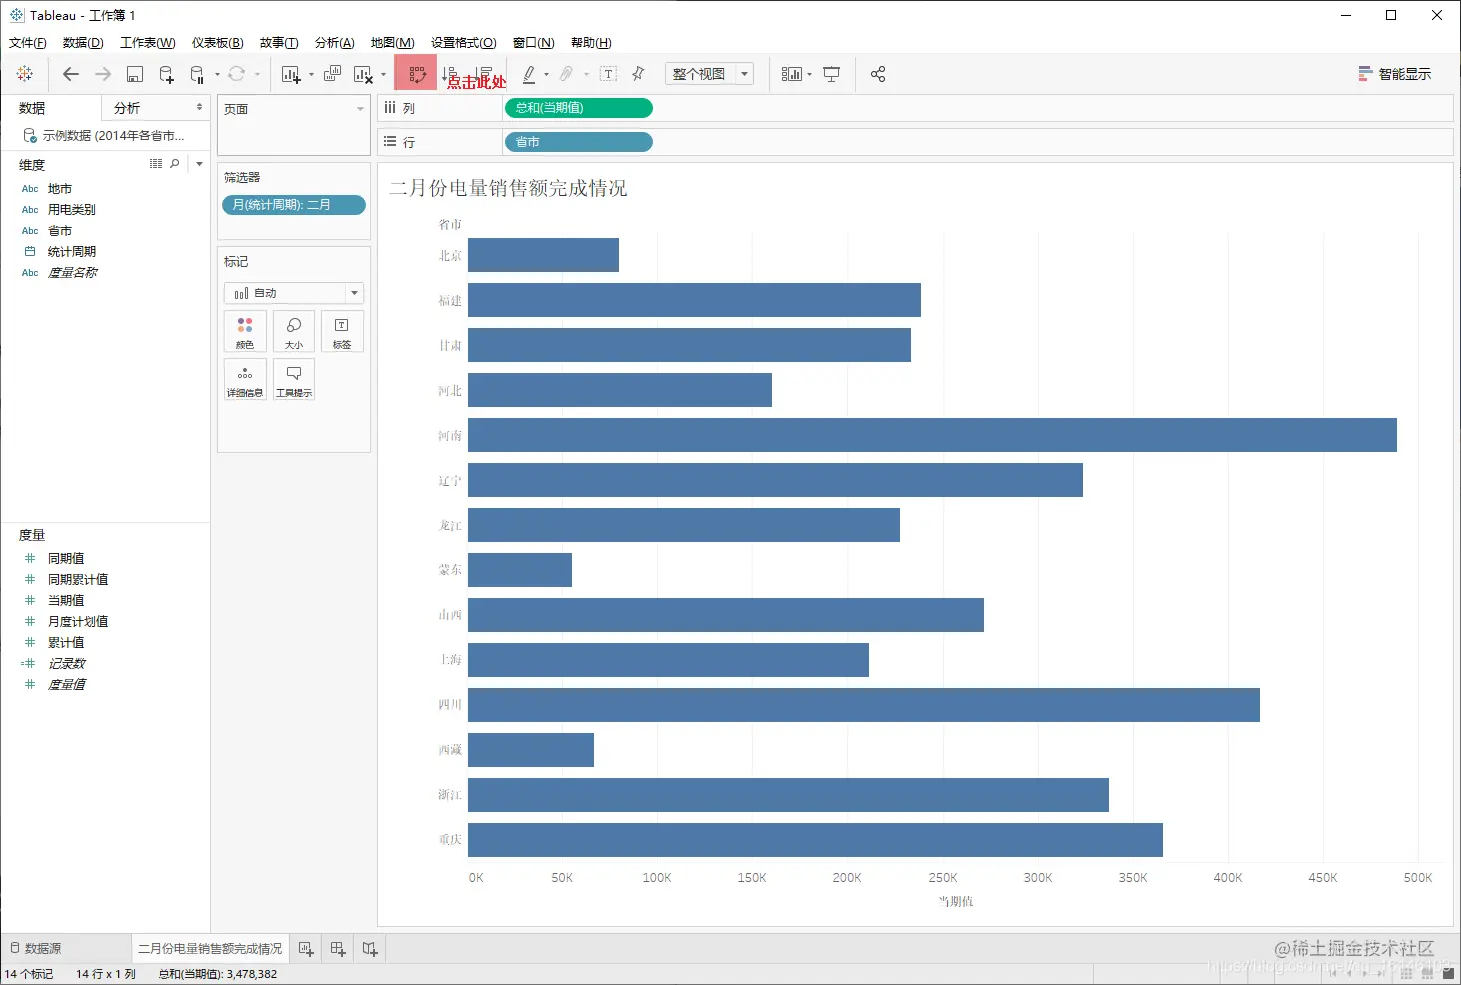Click the chart title 二月份电量销售额完成情况

pos(508,188)
